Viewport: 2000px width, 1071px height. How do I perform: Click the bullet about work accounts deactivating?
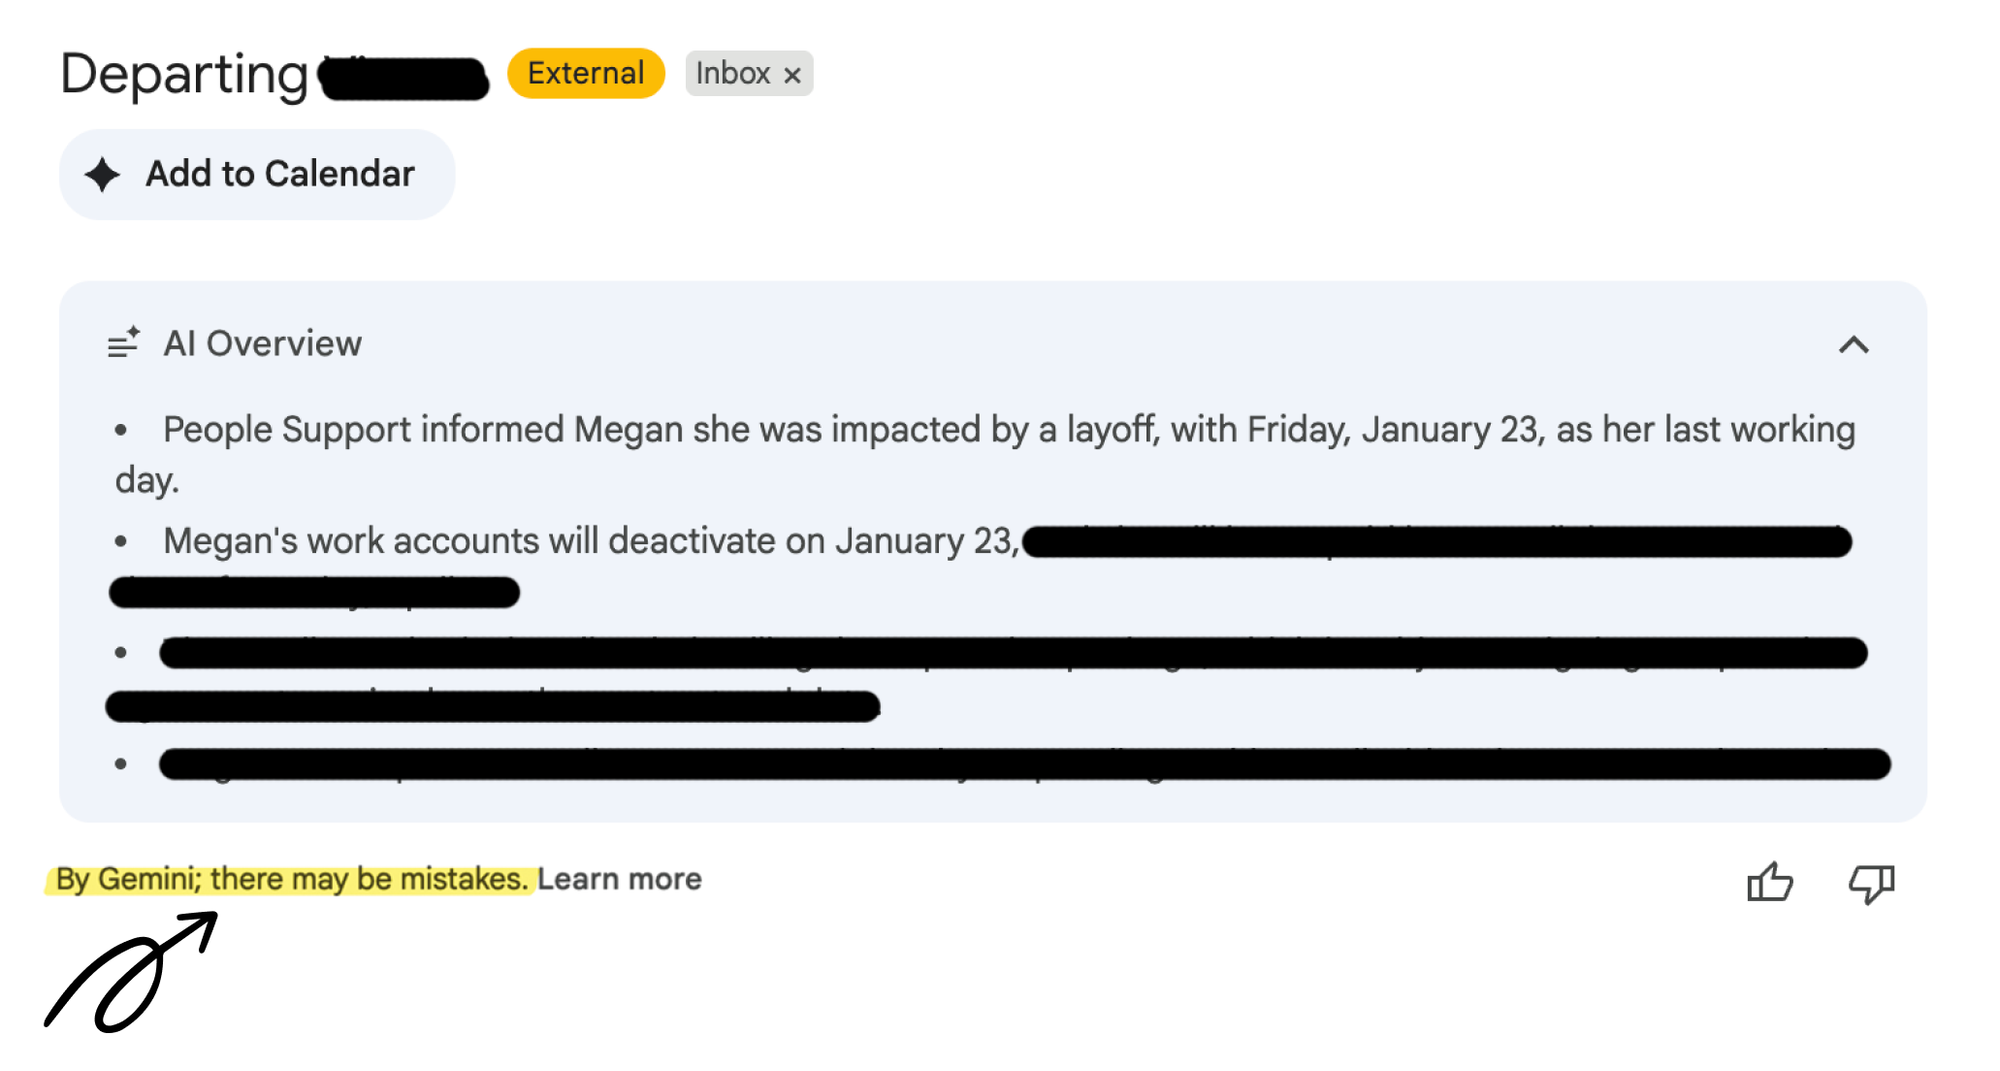tap(590, 541)
